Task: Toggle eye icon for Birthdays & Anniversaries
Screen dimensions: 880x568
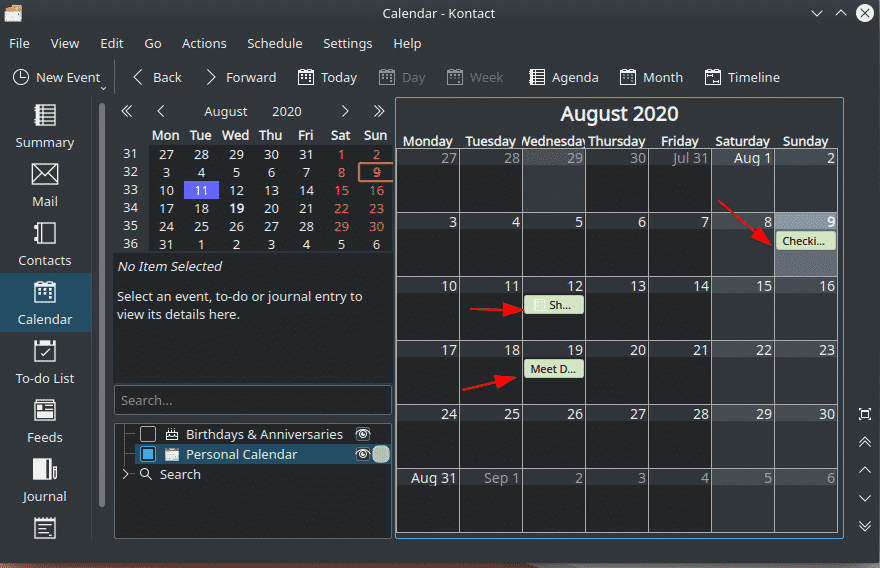Action: [363, 434]
